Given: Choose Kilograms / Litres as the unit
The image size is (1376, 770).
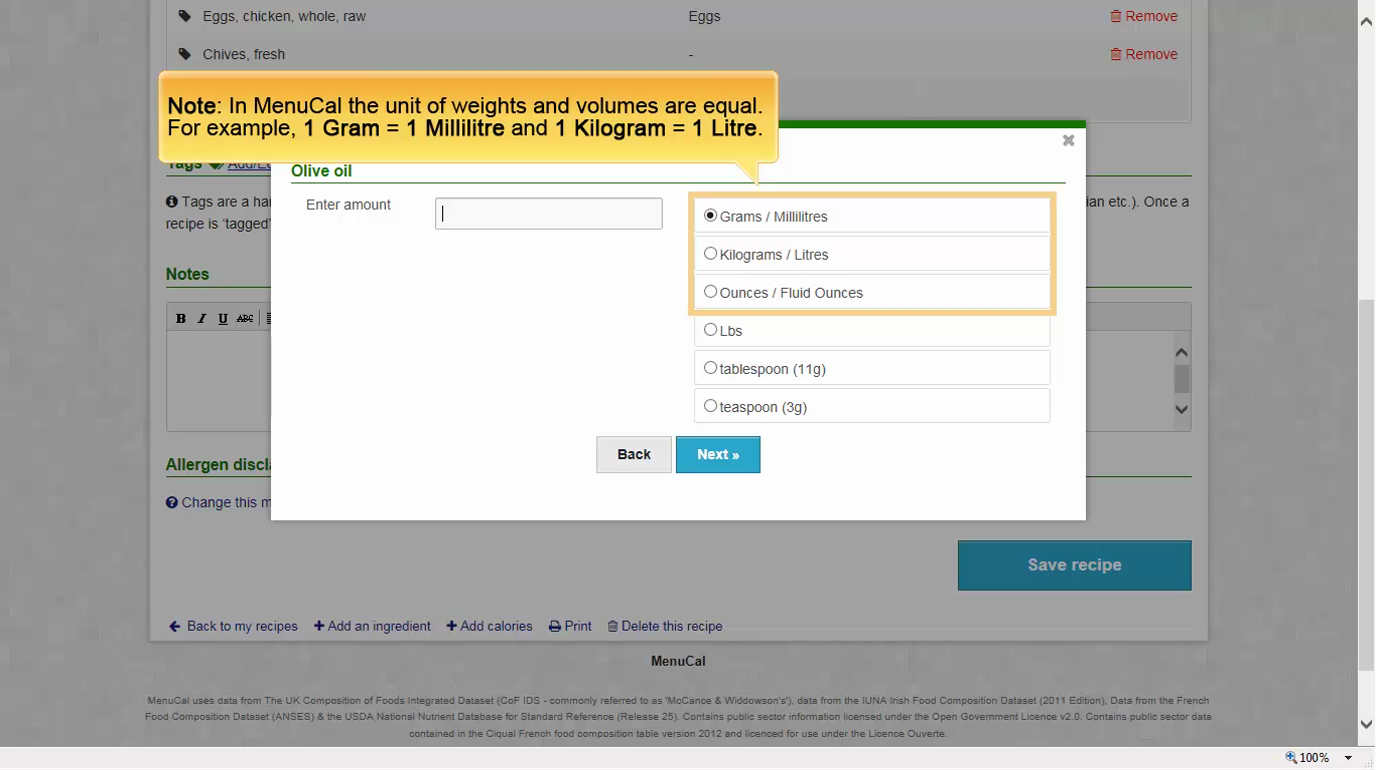Looking at the screenshot, I should (710, 252).
